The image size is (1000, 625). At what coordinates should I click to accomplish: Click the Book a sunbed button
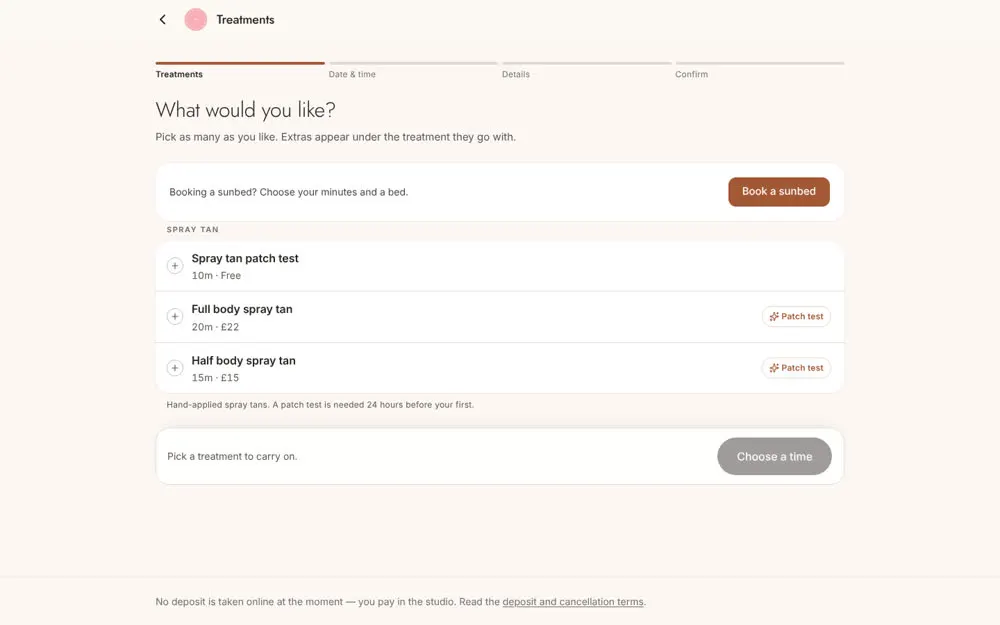779,191
